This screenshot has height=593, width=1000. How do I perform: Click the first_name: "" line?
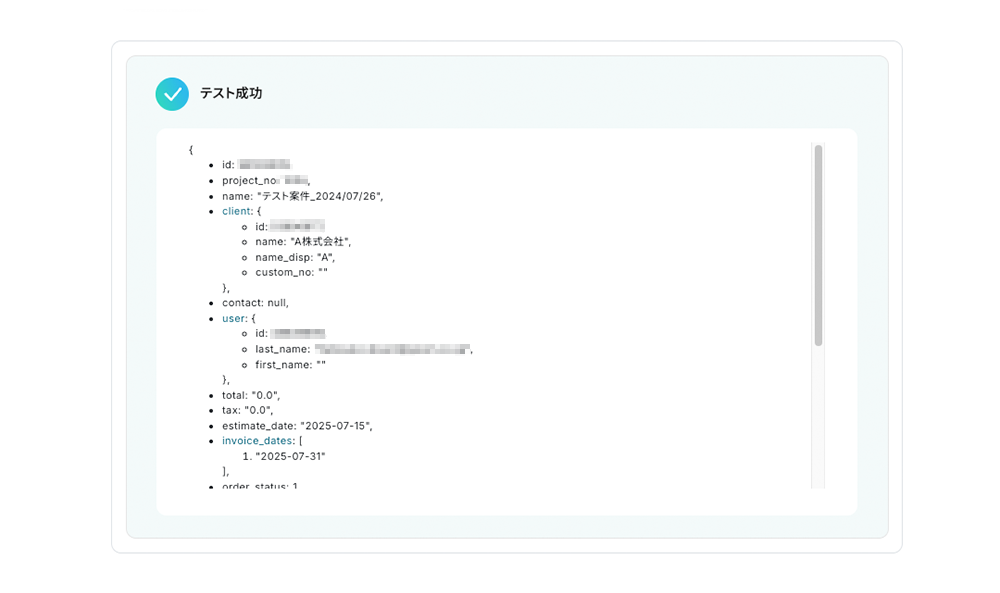[291, 365]
